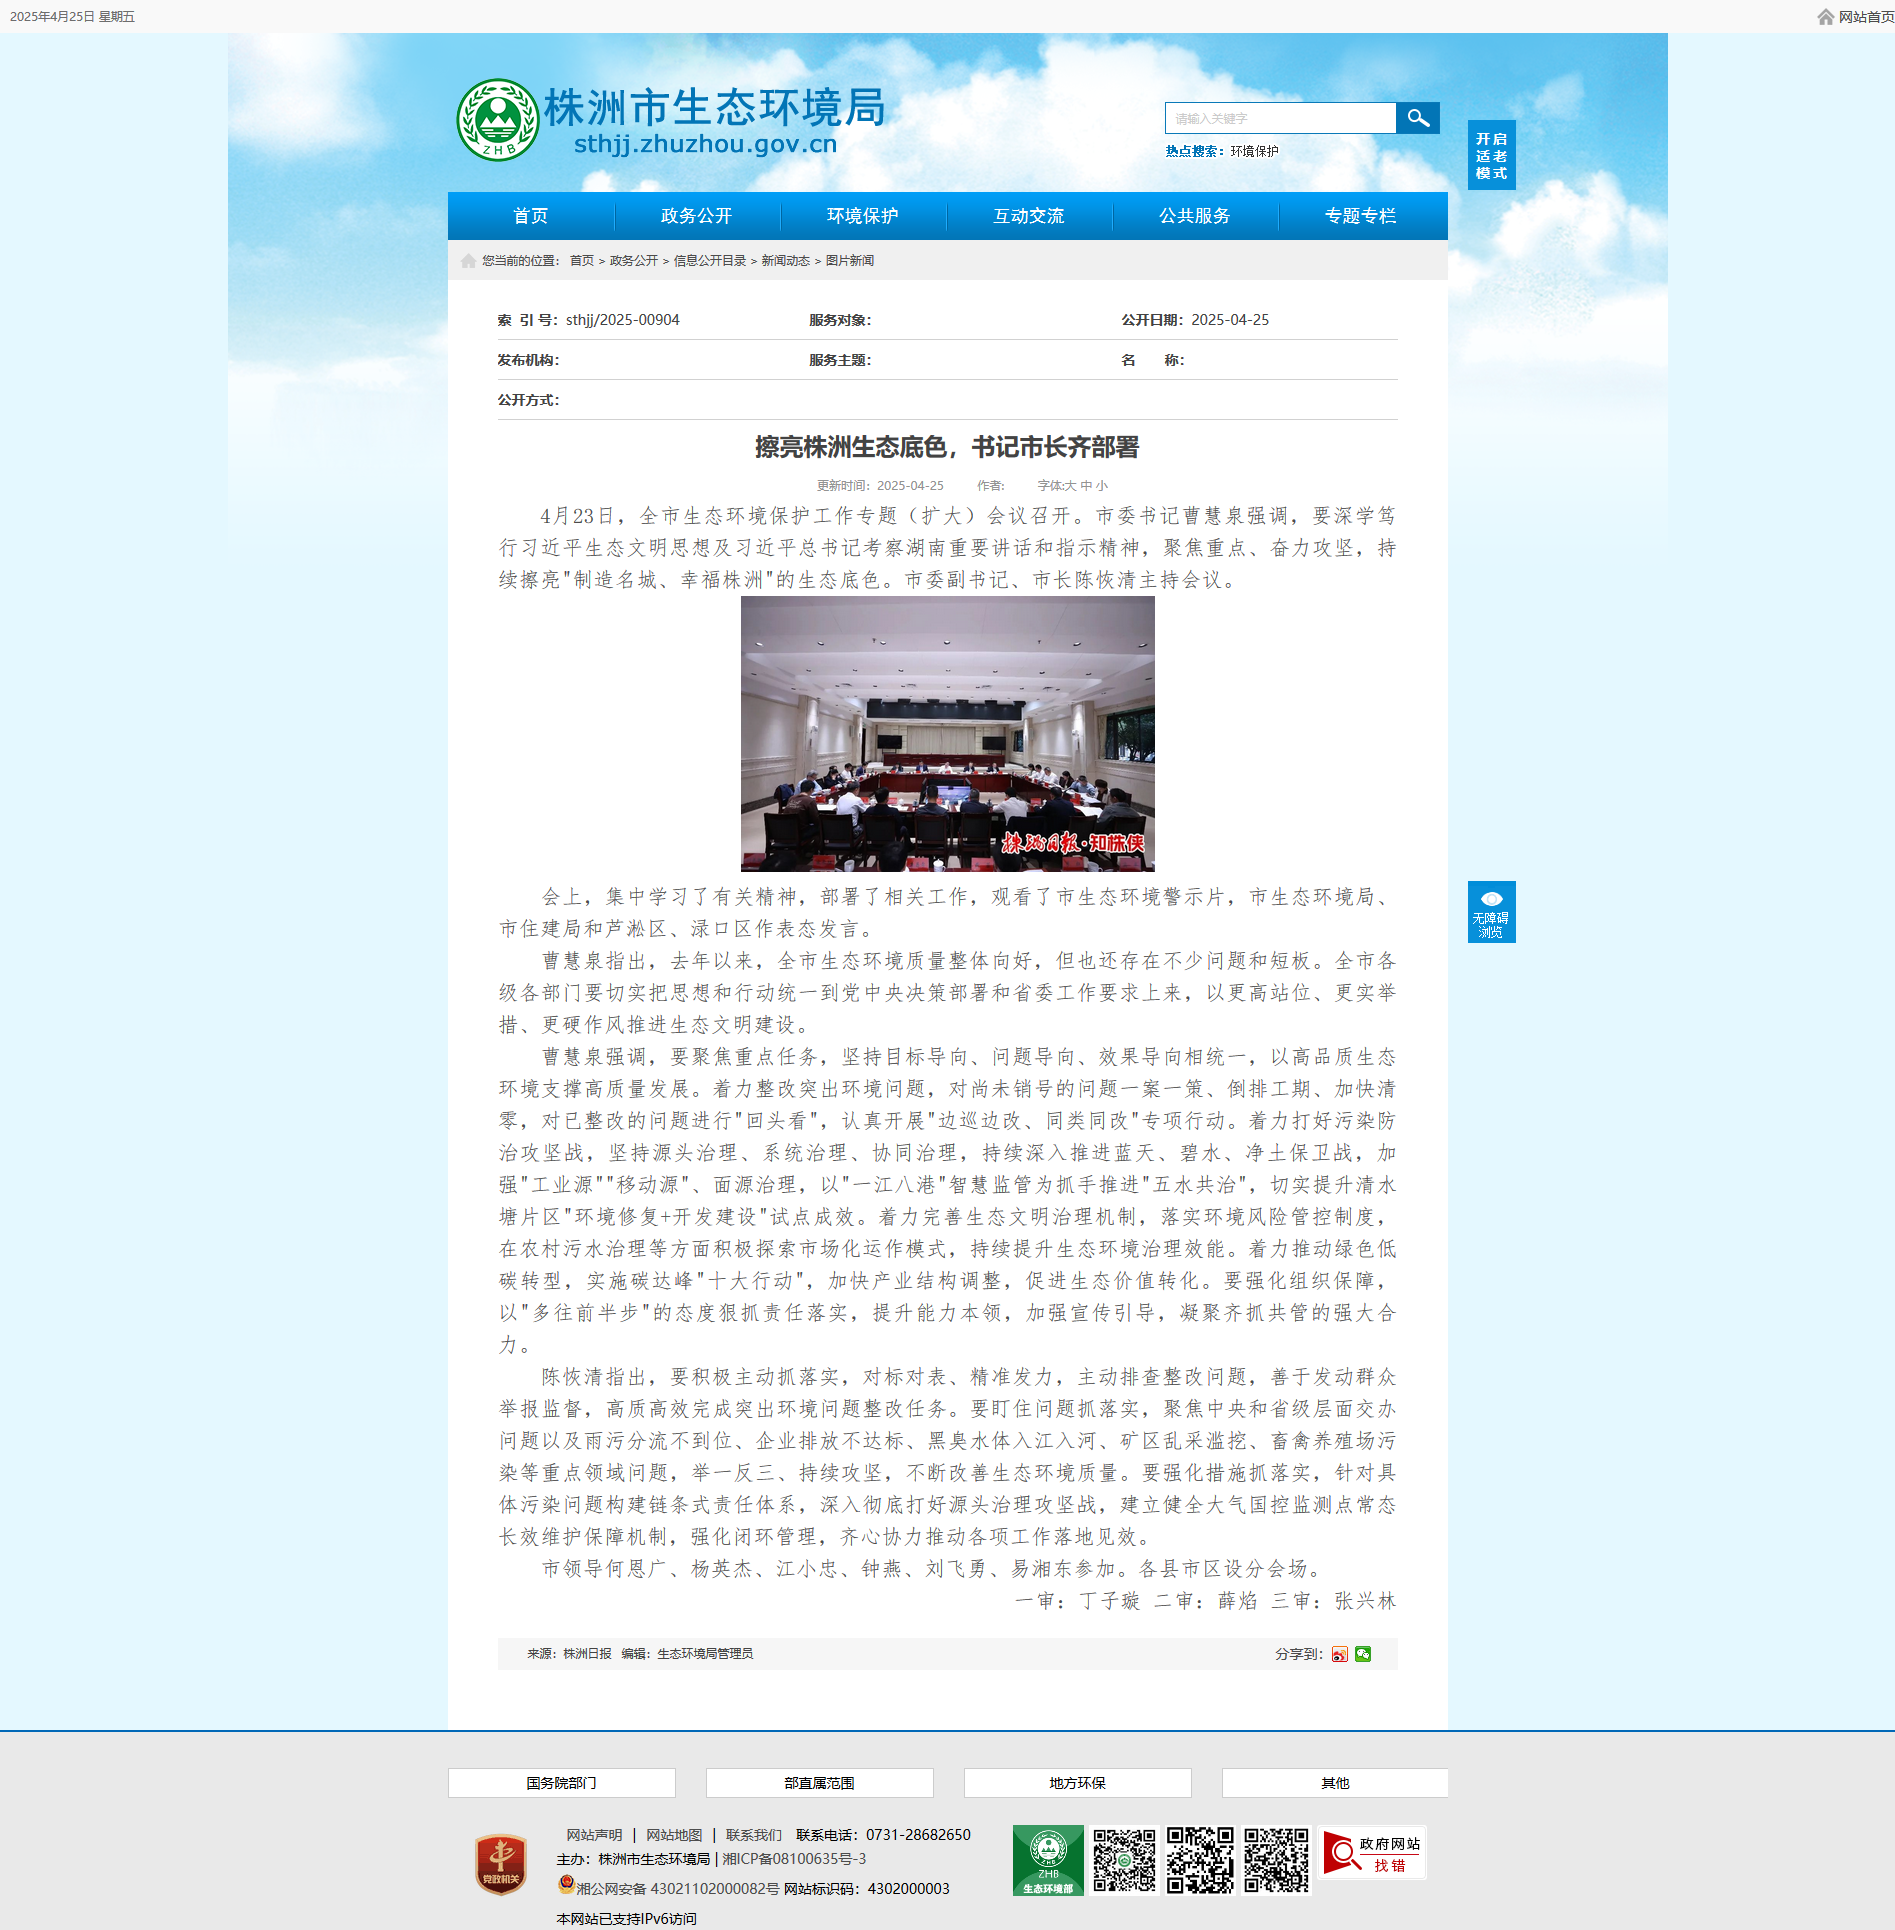Viewport: 1895px width, 1930px height.
Task: Expand the 国务院部门 links dropdown
Action: coord(561,1783)
